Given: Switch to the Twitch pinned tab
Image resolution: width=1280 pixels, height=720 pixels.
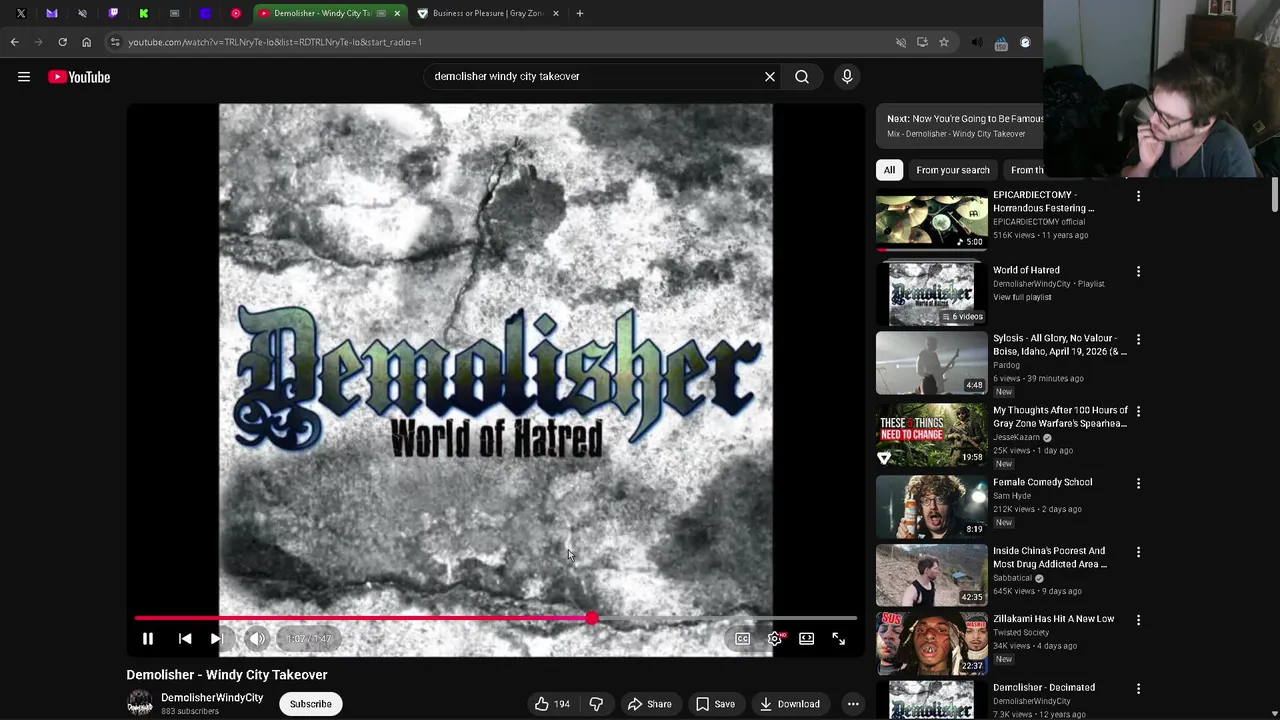Looking at the screenshot, I should click(113, 13).
